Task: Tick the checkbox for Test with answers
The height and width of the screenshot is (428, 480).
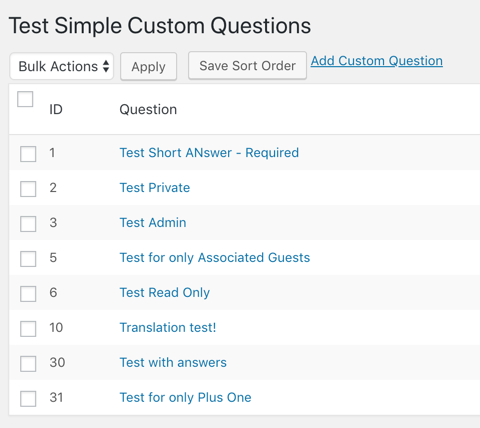Action: click(28, 364)
